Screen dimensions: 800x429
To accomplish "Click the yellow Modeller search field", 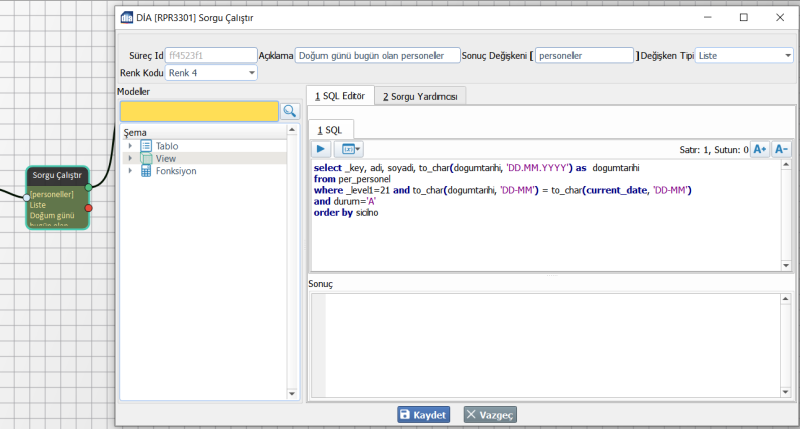I will (x=198, y=111).
